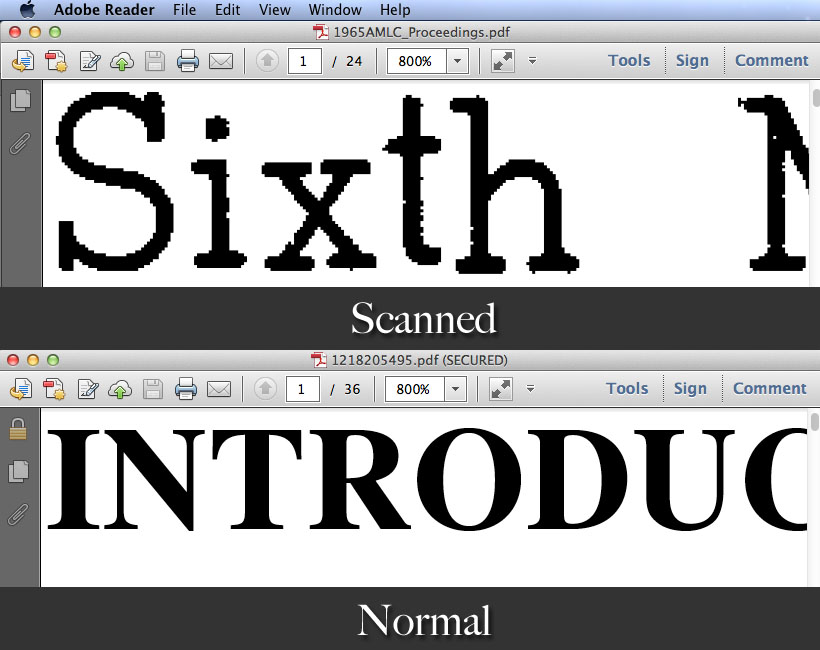The height and width of the screenshot is (650, 820).
Task: Email the 1965AMLC_Proceedings document via envelope icon
Action: [x=221, y=62]
